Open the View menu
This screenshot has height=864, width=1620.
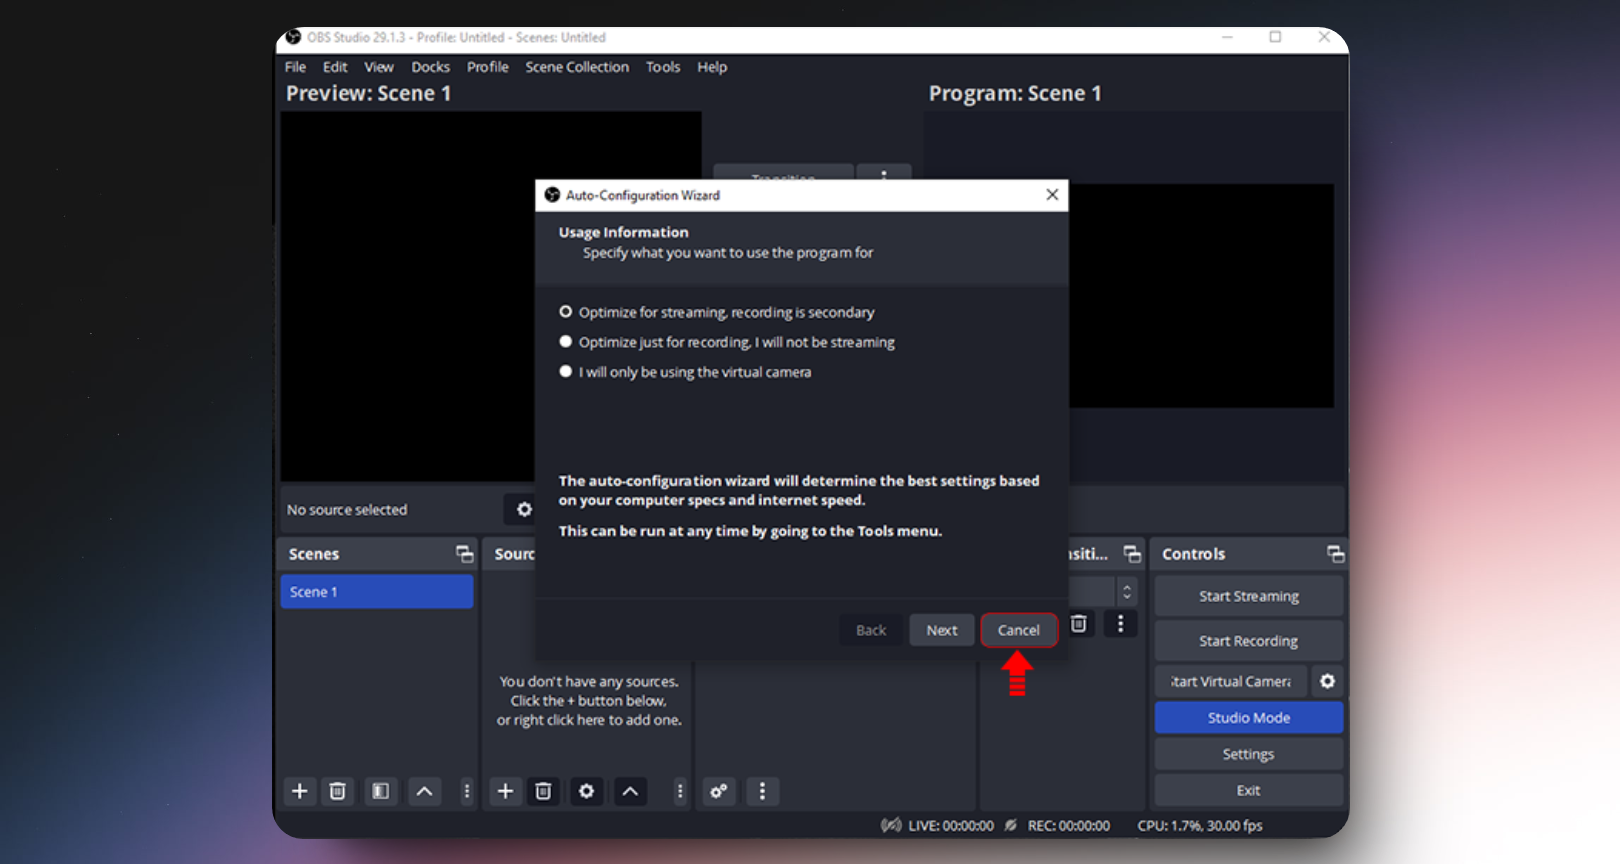click(379, 67)
